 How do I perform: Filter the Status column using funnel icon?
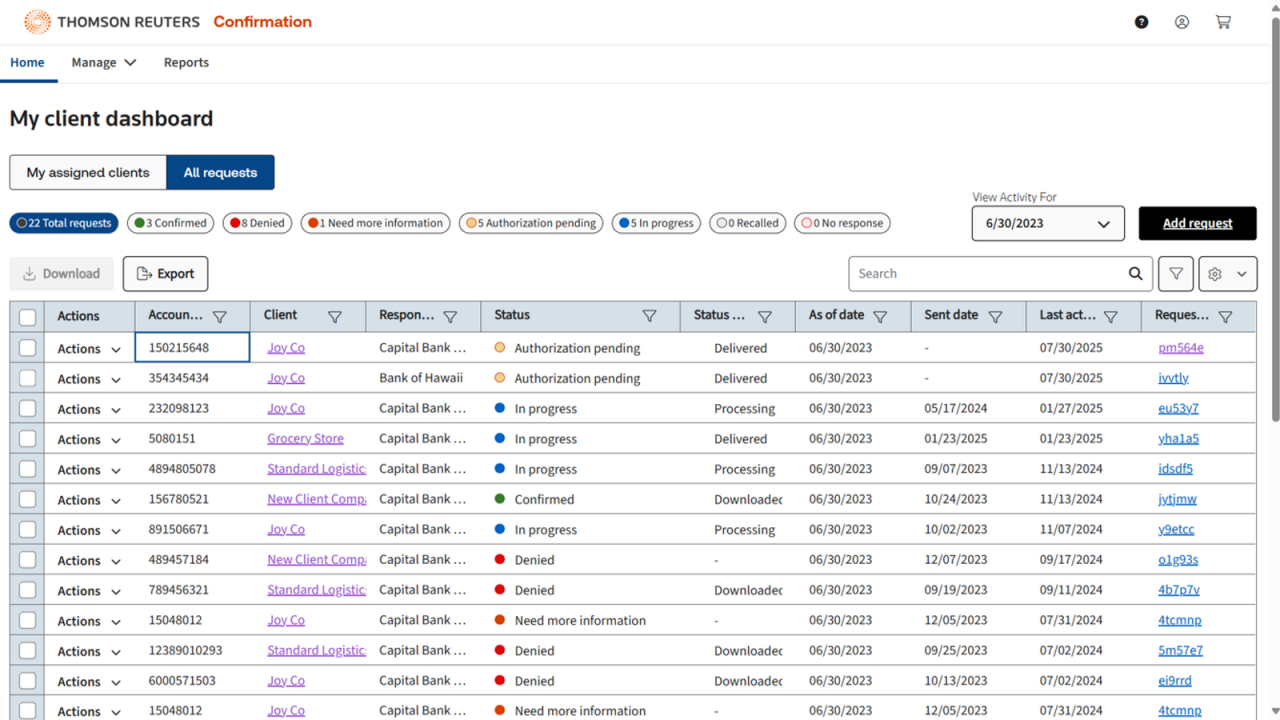click(x=649, y=316)
